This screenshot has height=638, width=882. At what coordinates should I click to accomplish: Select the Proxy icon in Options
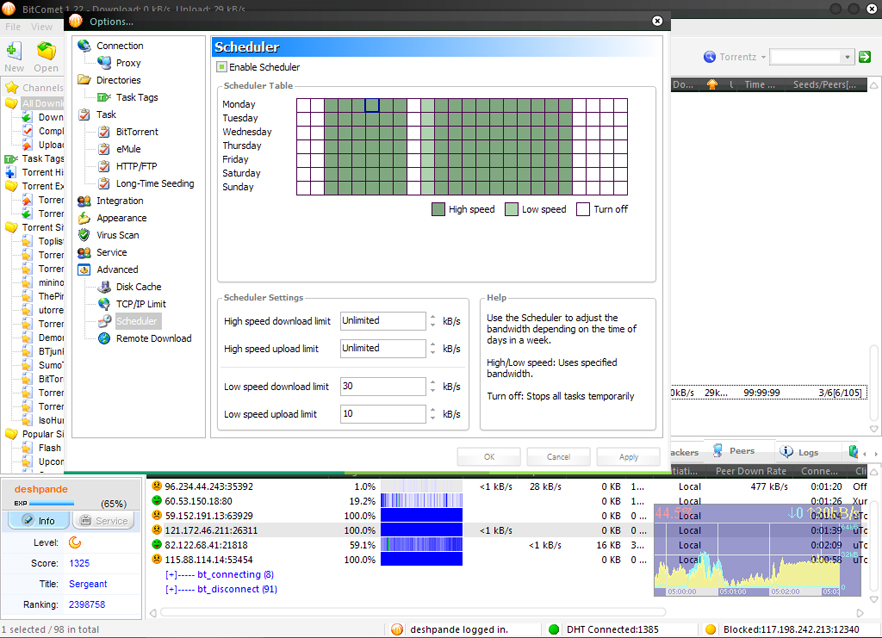coord(104,62)
